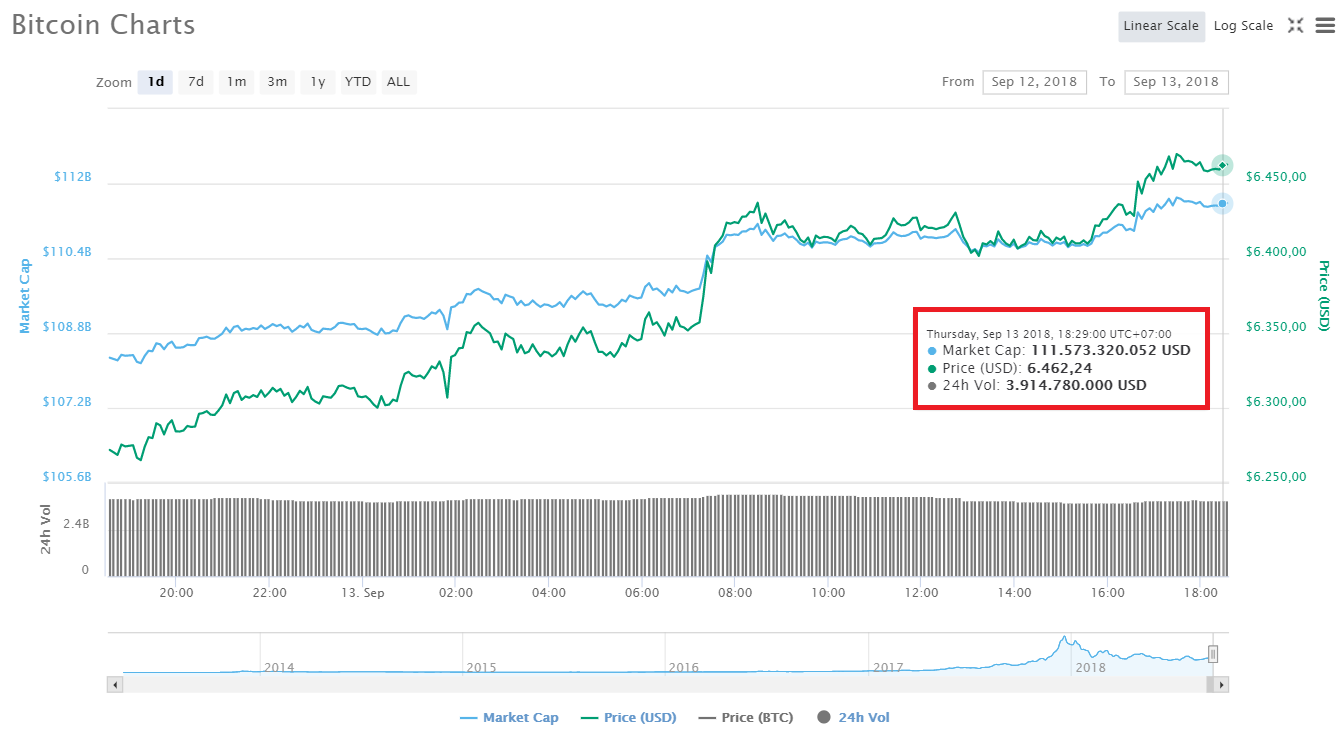
Task: Click 2016 label in navigator timeline
Action: tap(683, 667)
